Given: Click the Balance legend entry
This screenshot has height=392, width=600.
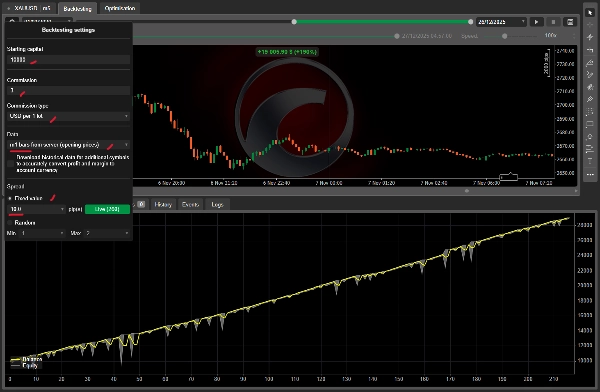Looking at the screenshot, I should [26, 359].
